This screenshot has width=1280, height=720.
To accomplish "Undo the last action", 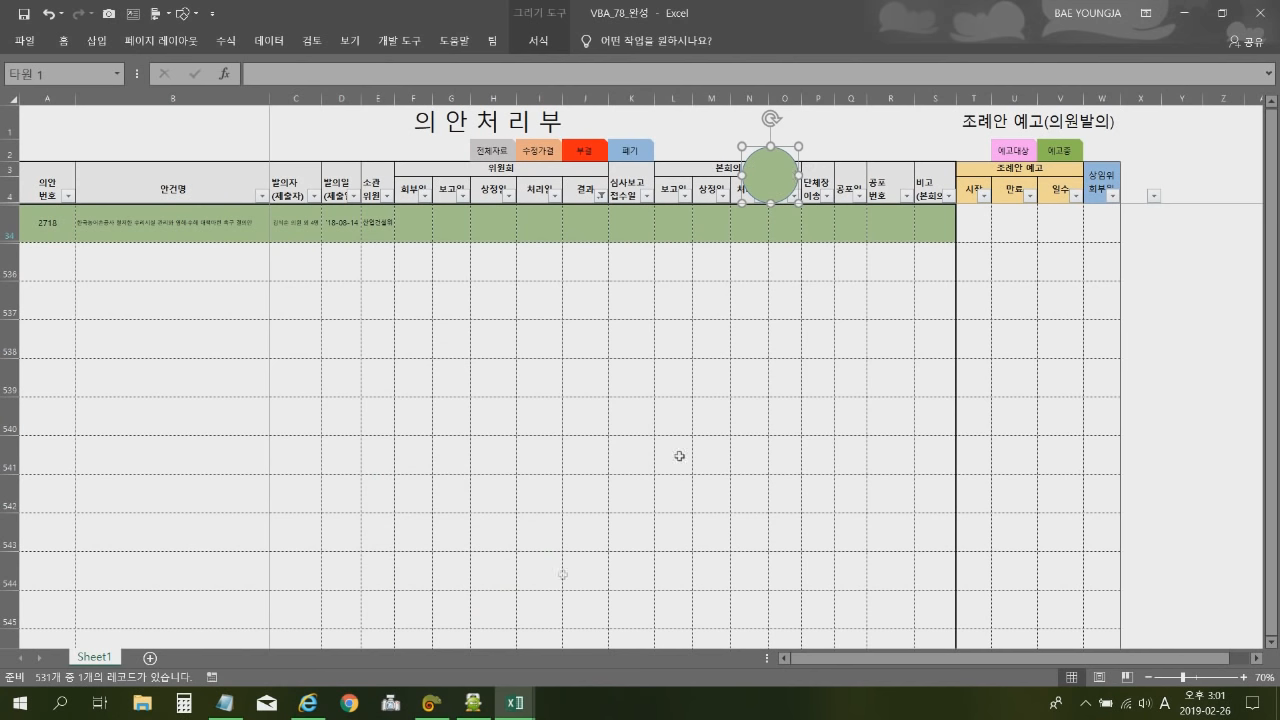I will pos(49,14).
